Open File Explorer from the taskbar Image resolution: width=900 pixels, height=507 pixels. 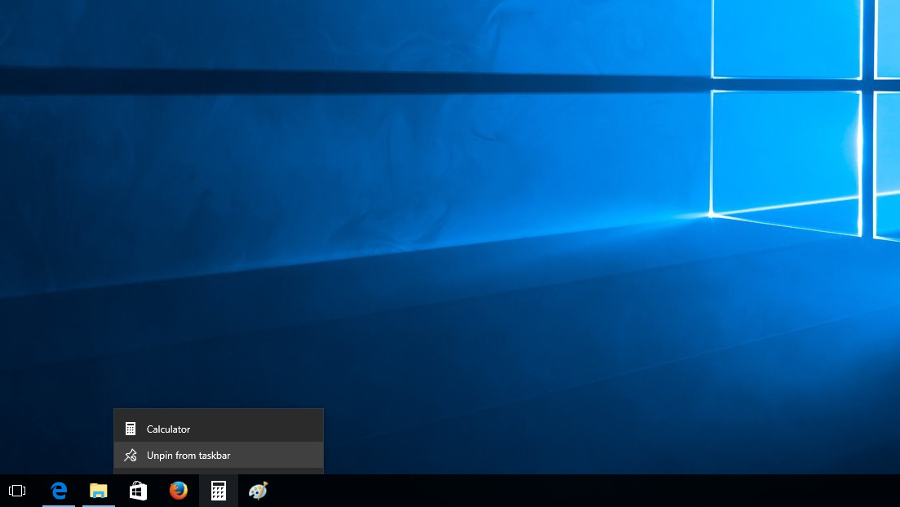click(x=99, y=491)
